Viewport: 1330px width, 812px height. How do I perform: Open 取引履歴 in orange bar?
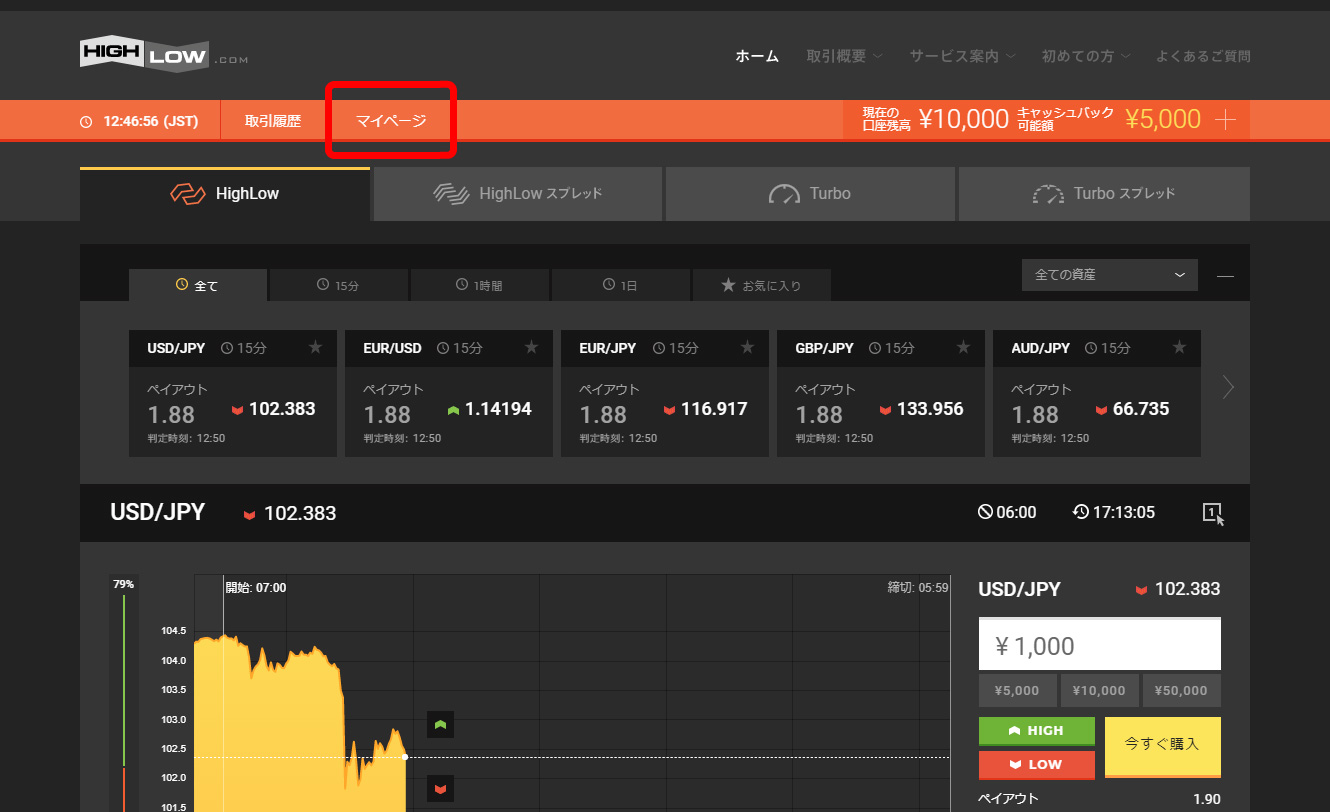pos(273,121)
